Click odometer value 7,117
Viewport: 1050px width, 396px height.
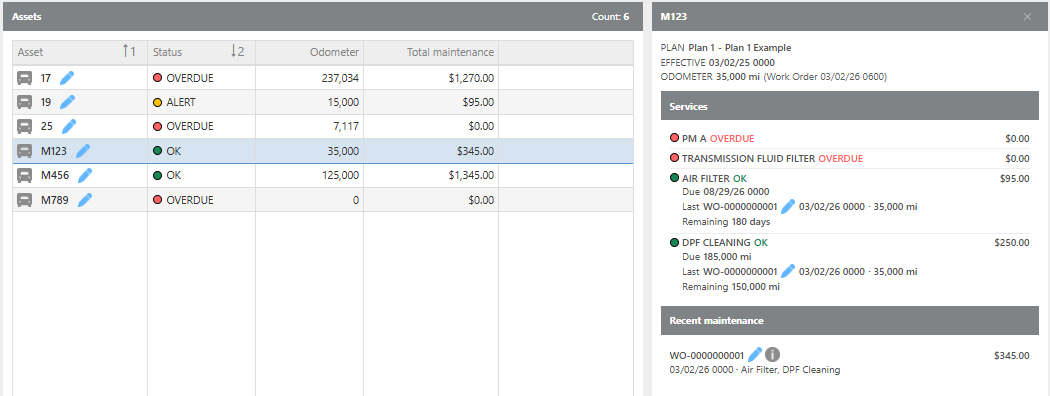(x=346, y=127)
